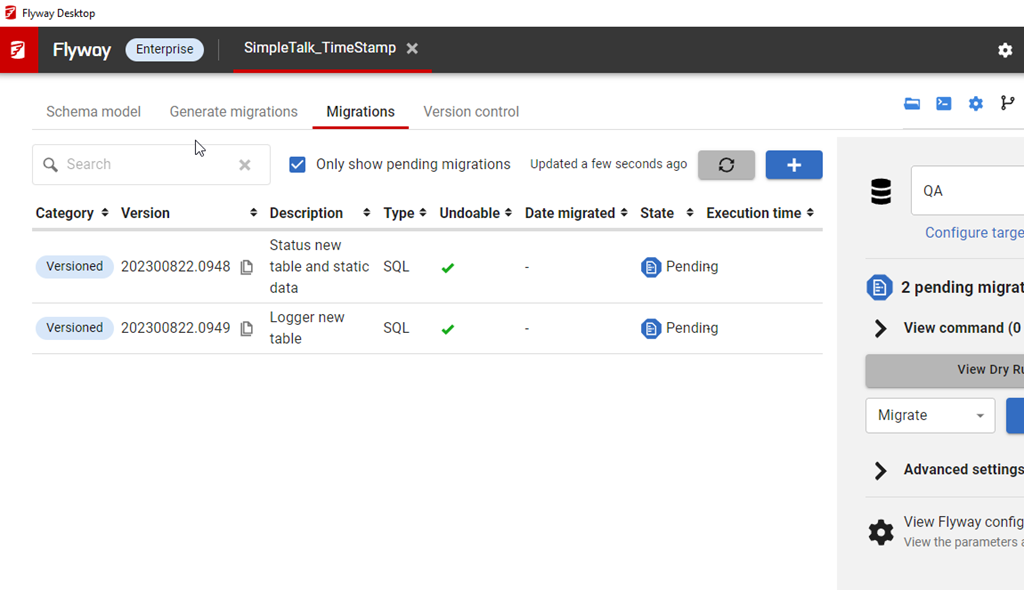Refresh the migrations list
This screenshot has height=590, width=1024.
click(726, 165)
